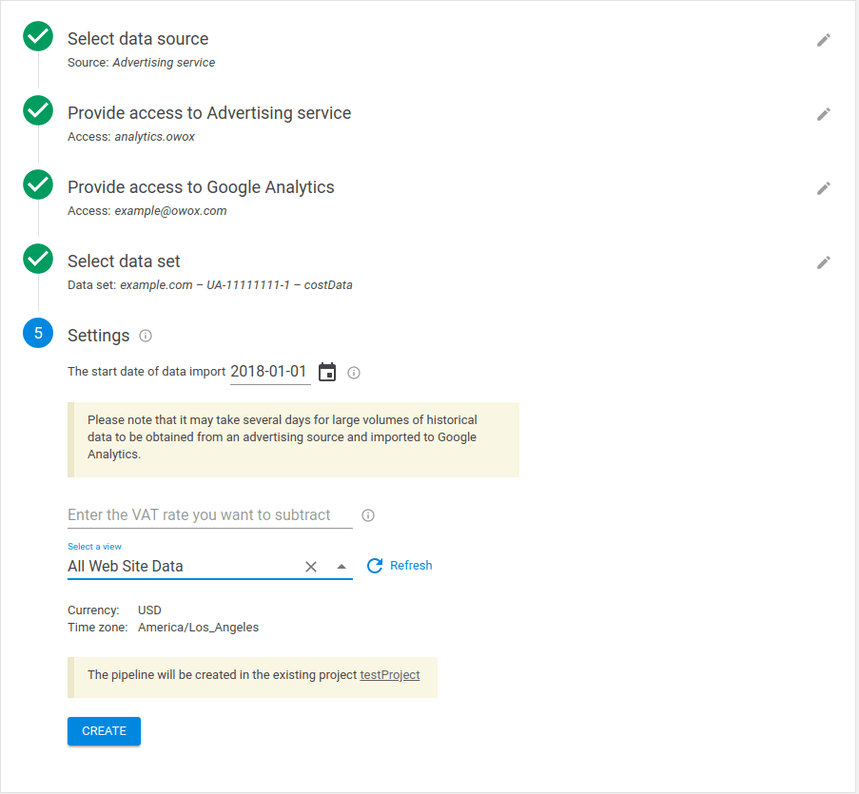Click the Refresh views link
859x794 pixels.
pos(400,566)
